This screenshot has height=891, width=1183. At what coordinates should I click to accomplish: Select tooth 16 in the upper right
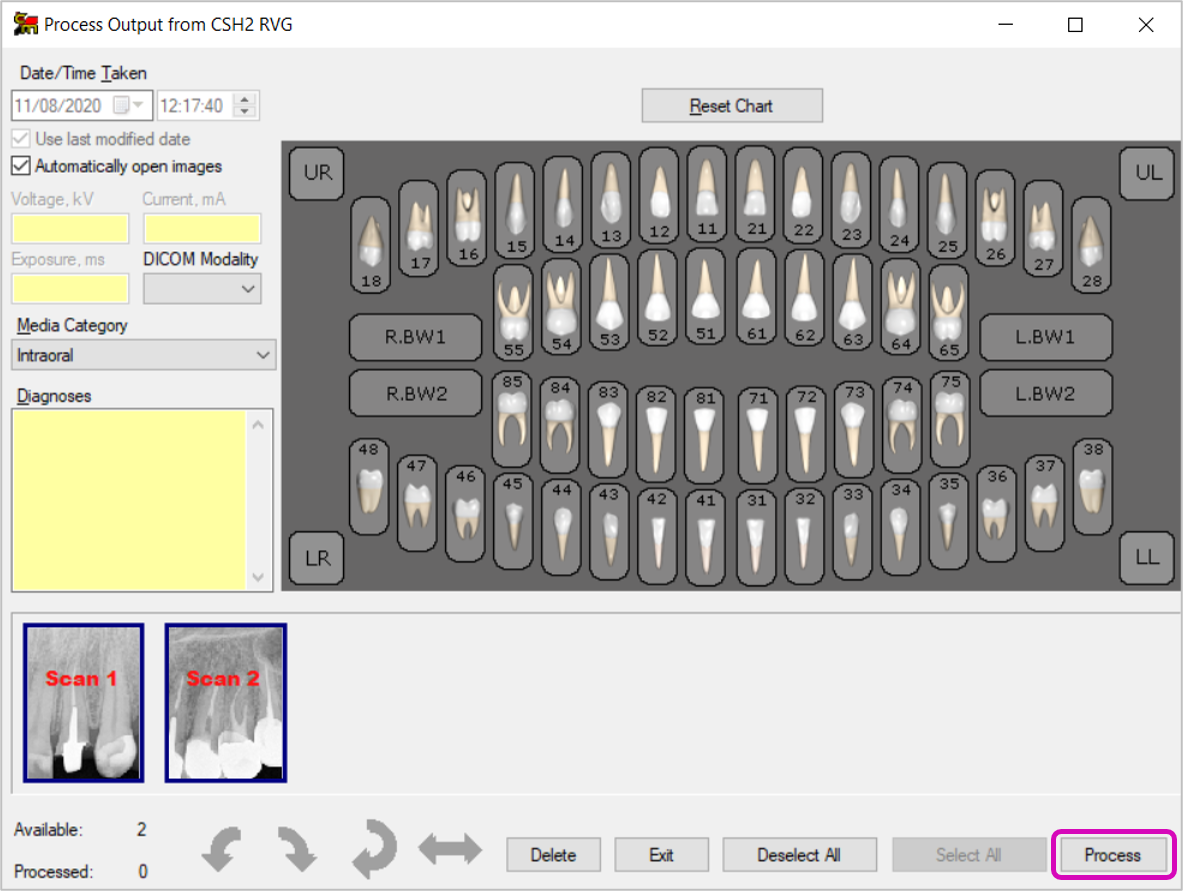click(467, 218)
